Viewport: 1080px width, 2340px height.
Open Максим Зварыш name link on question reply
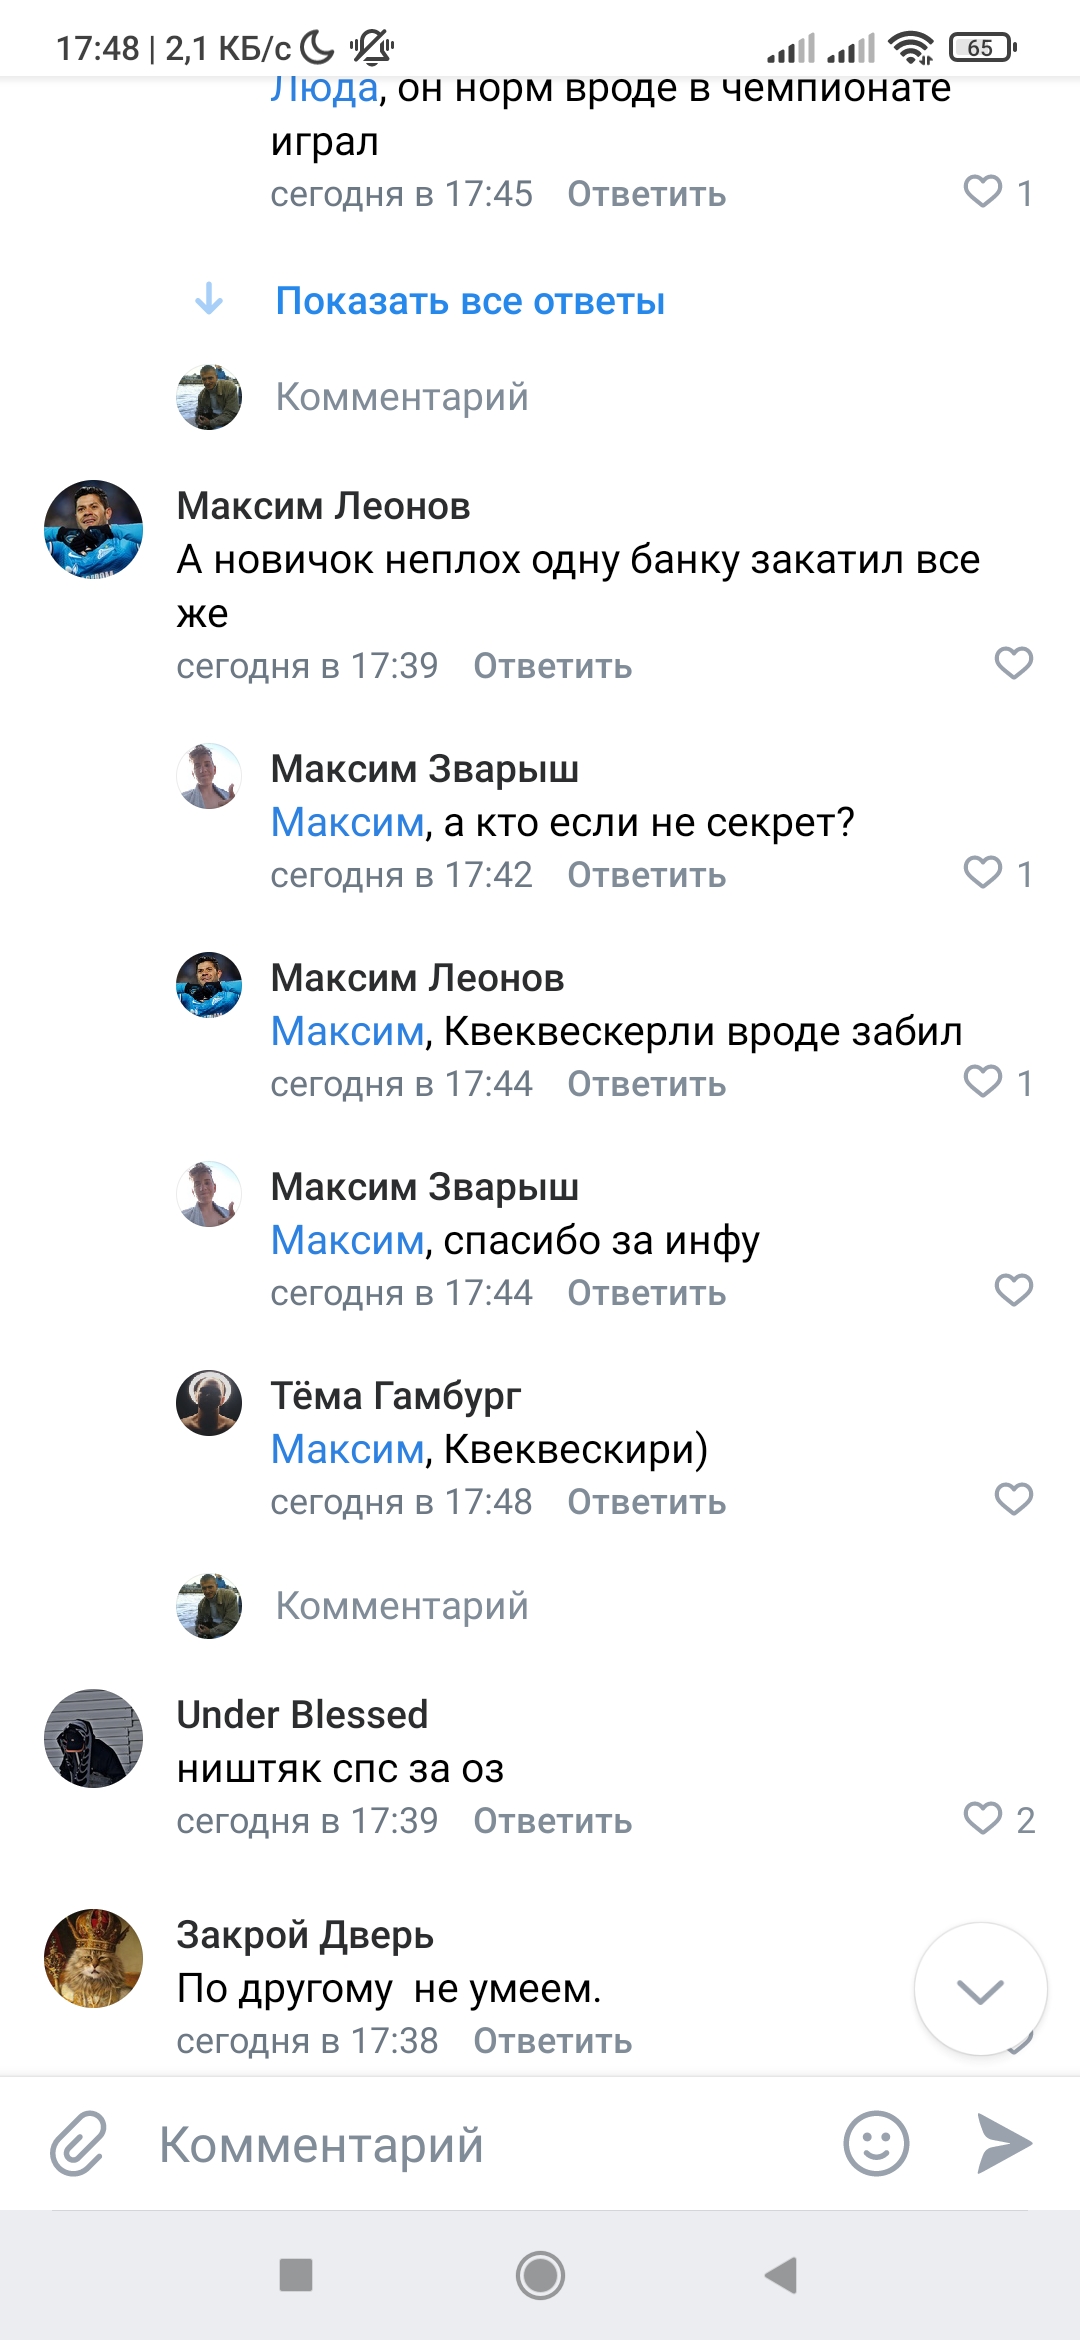coord(424,769)
